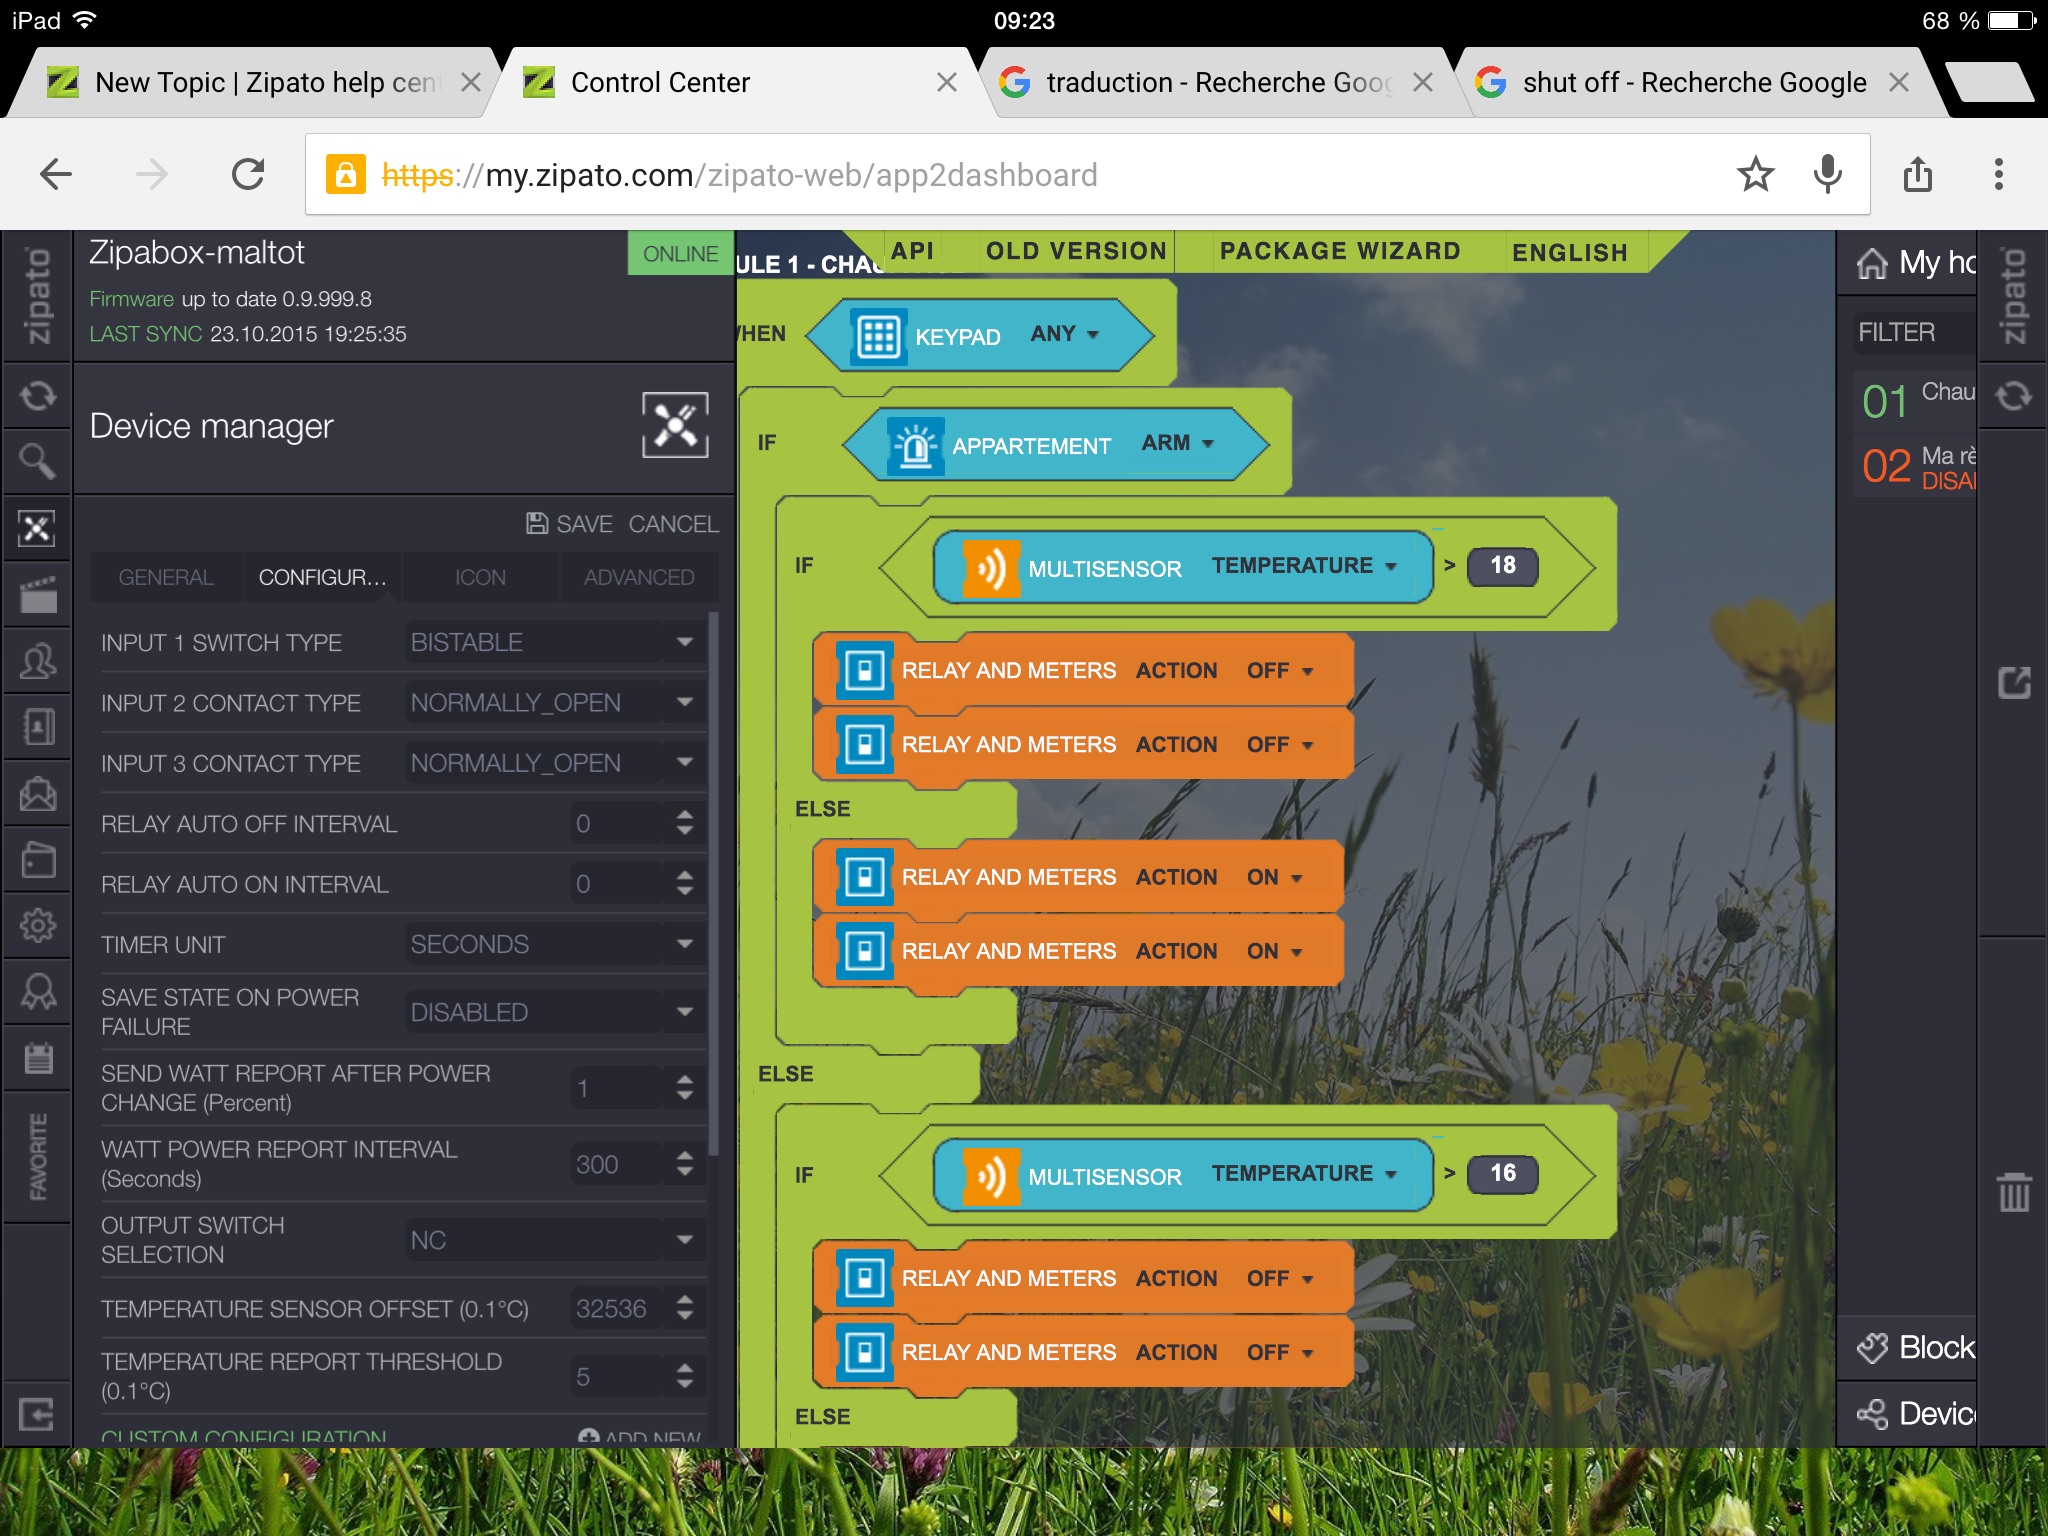Screen dimensions: 2048x1536
Task: Bookmark page with the star icon
Action: click(x=1755, y=175)
